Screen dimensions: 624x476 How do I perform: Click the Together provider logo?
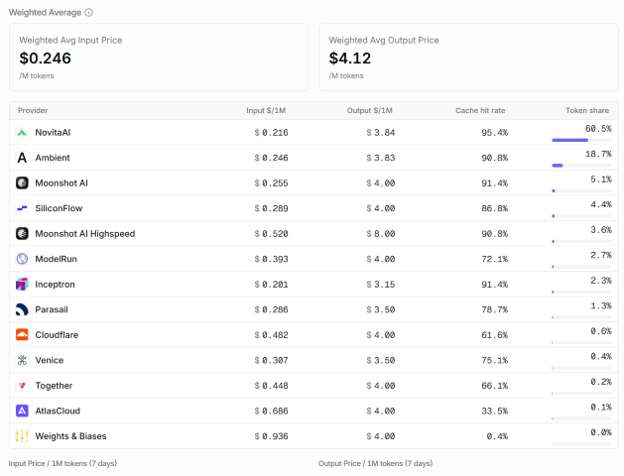point(22,385)
